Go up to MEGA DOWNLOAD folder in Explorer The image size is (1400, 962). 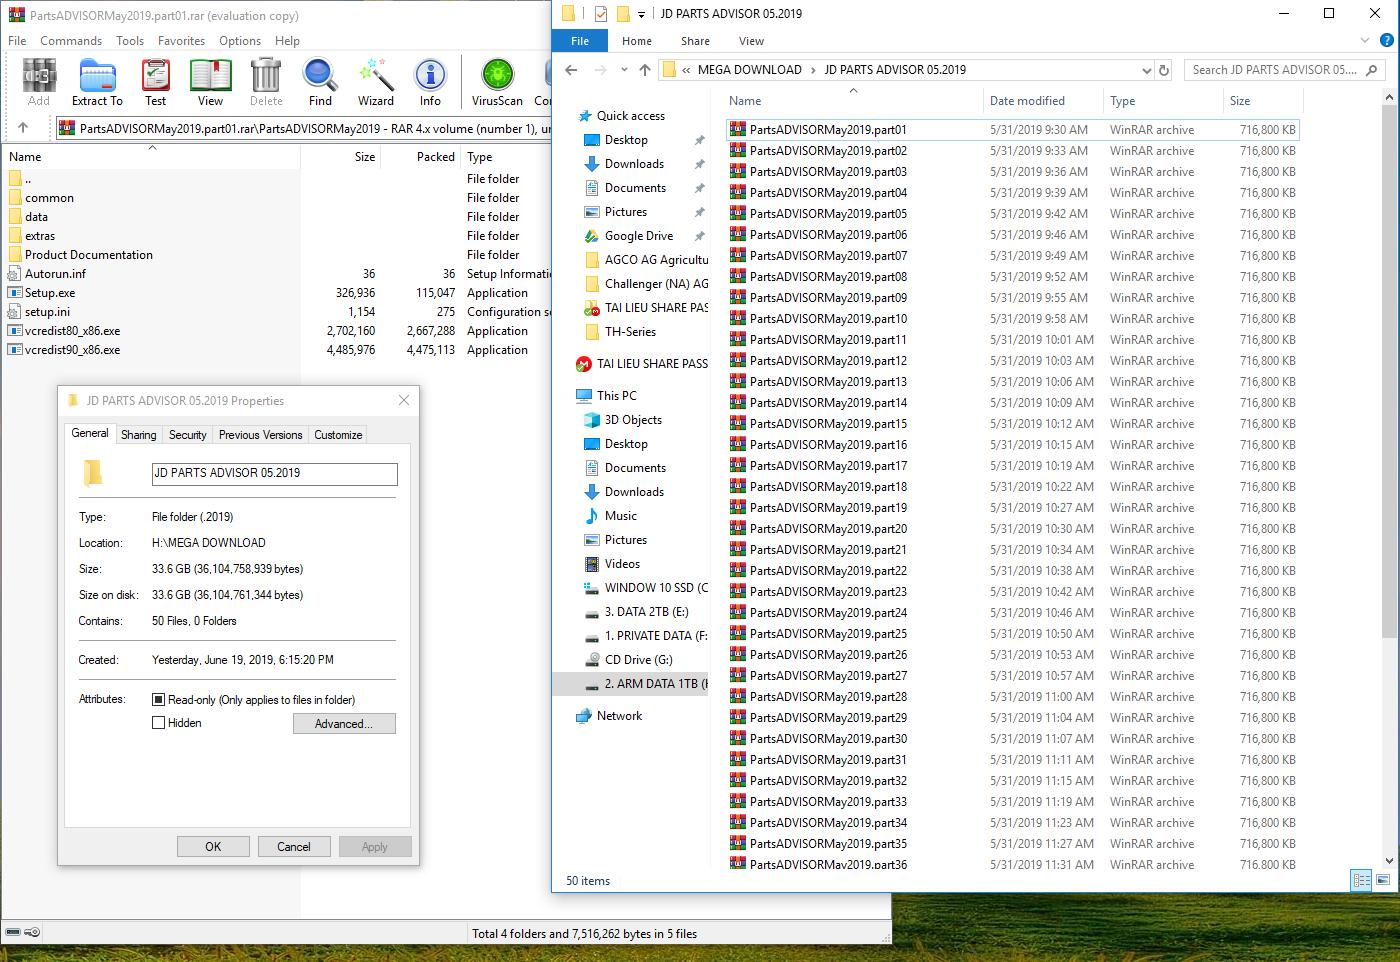[645, 70]
